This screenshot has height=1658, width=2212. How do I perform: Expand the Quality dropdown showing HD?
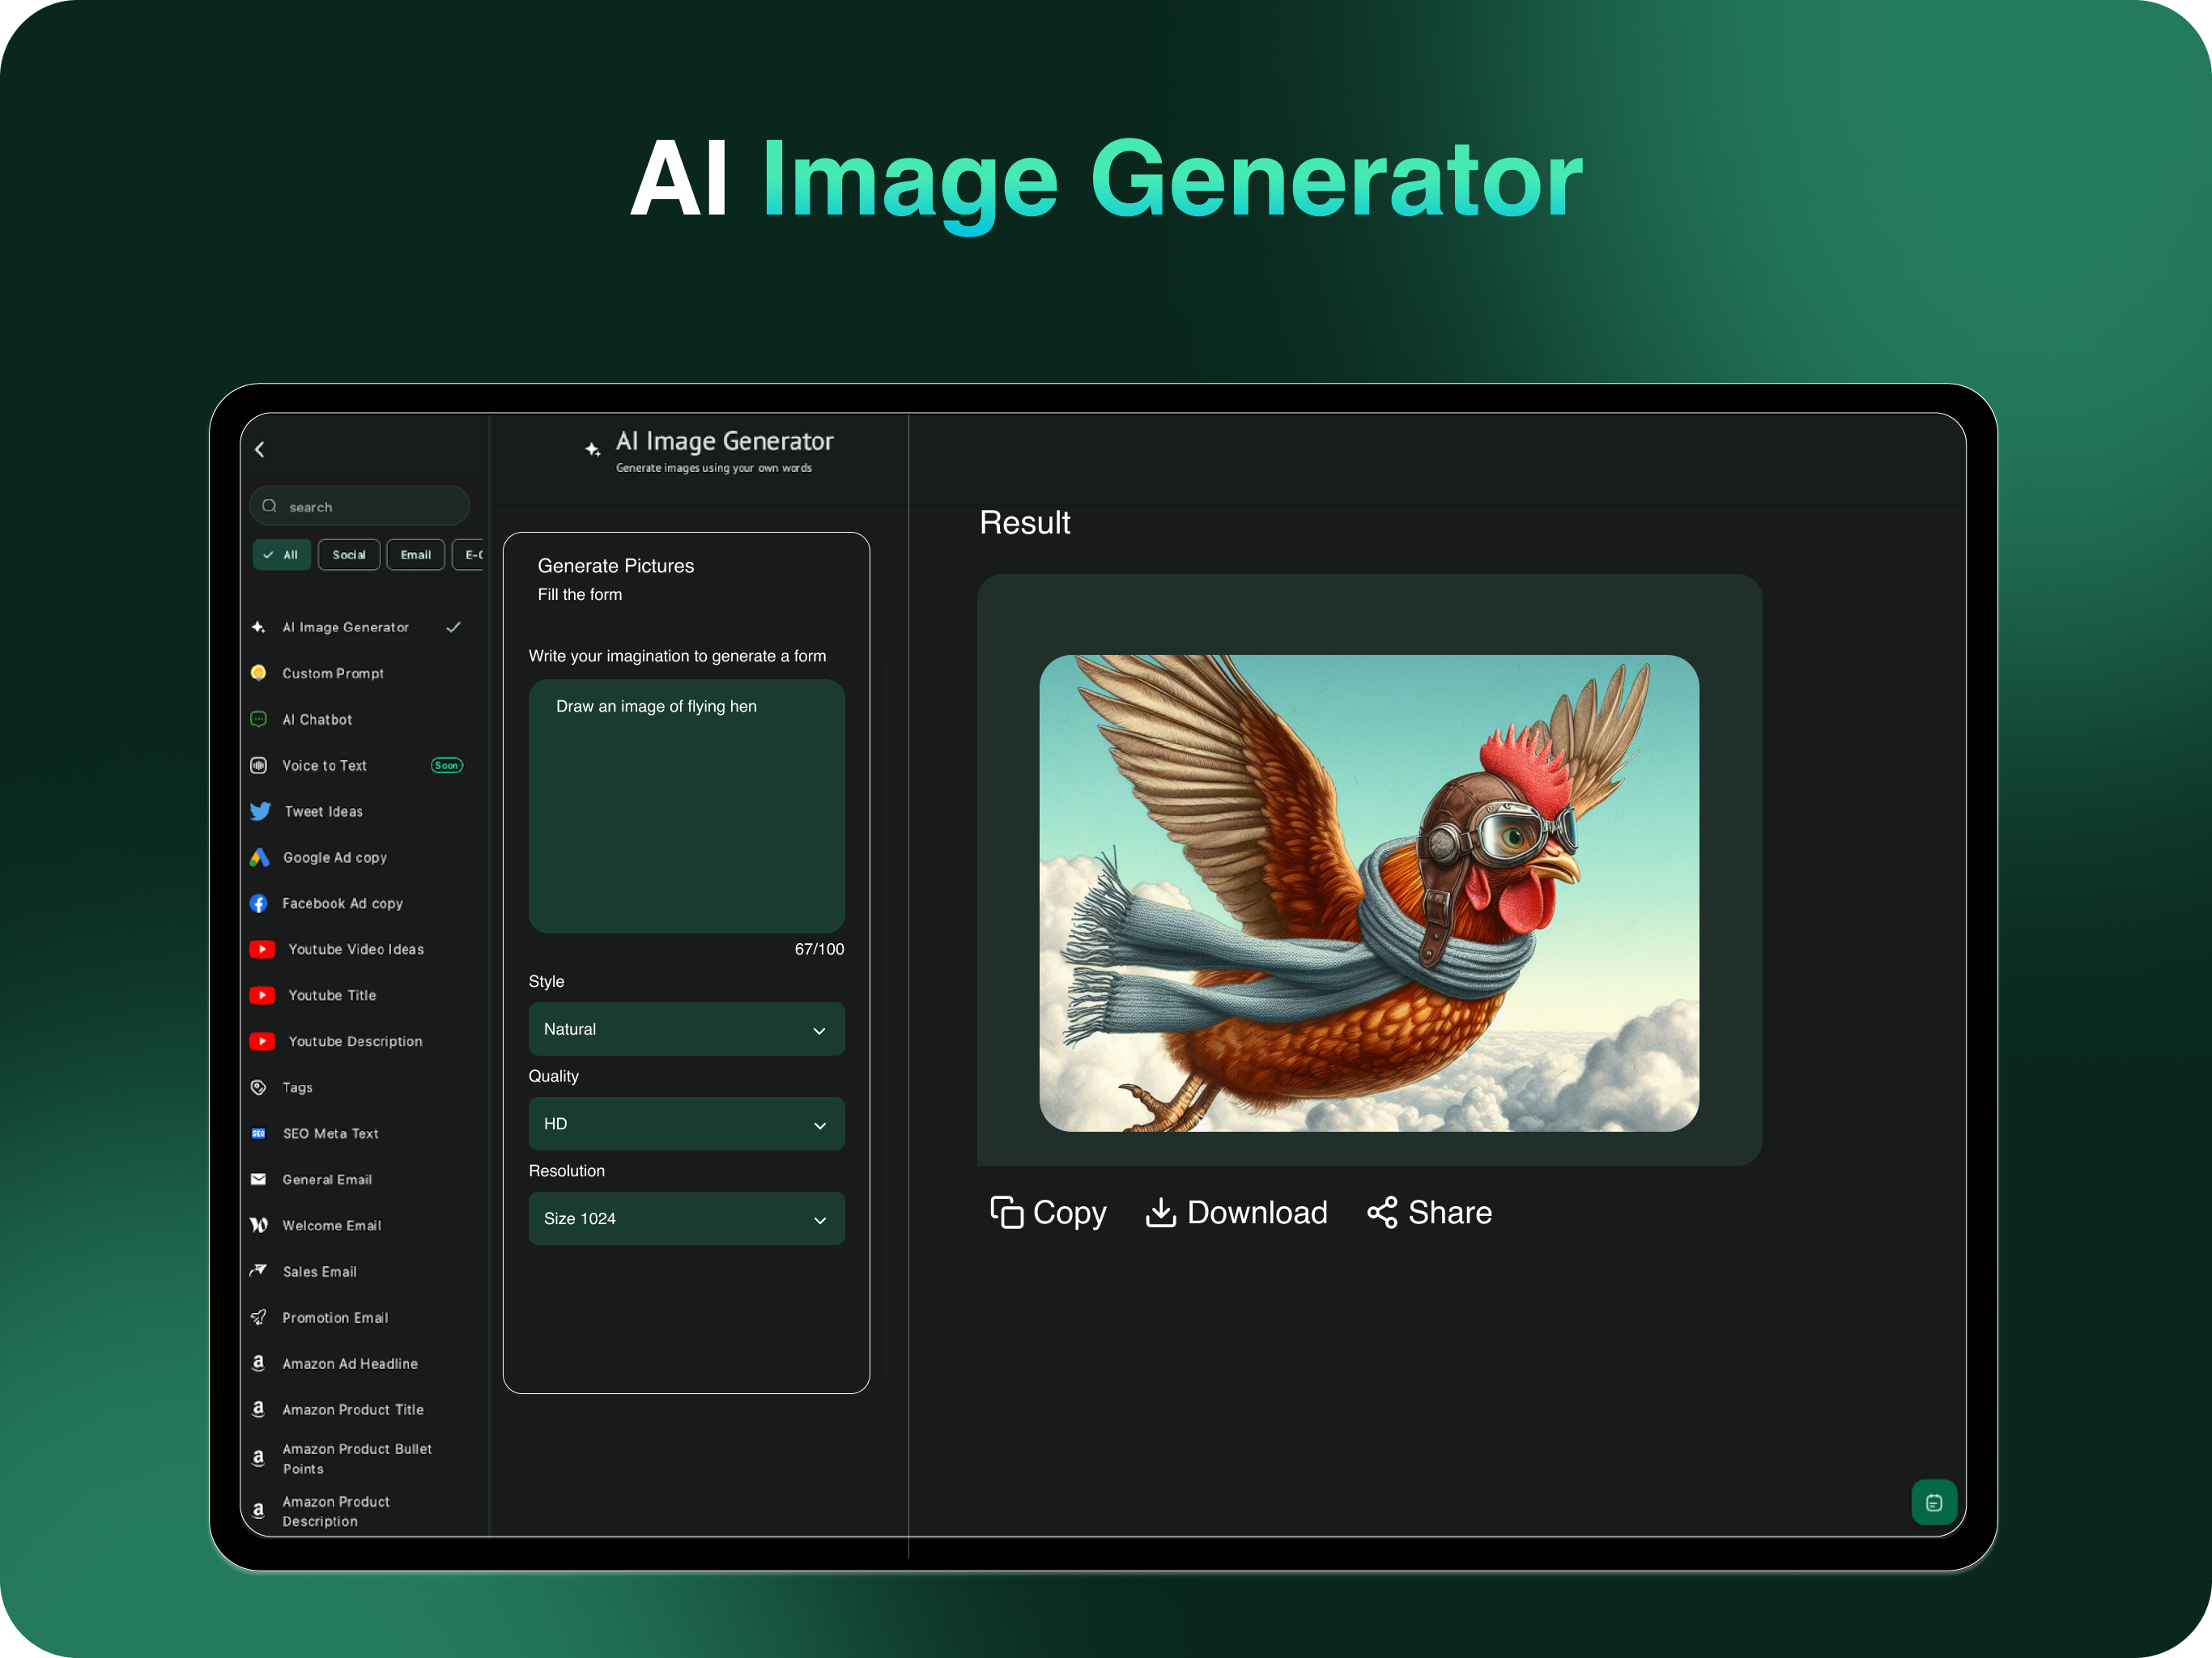click(x=686, y=1124)
